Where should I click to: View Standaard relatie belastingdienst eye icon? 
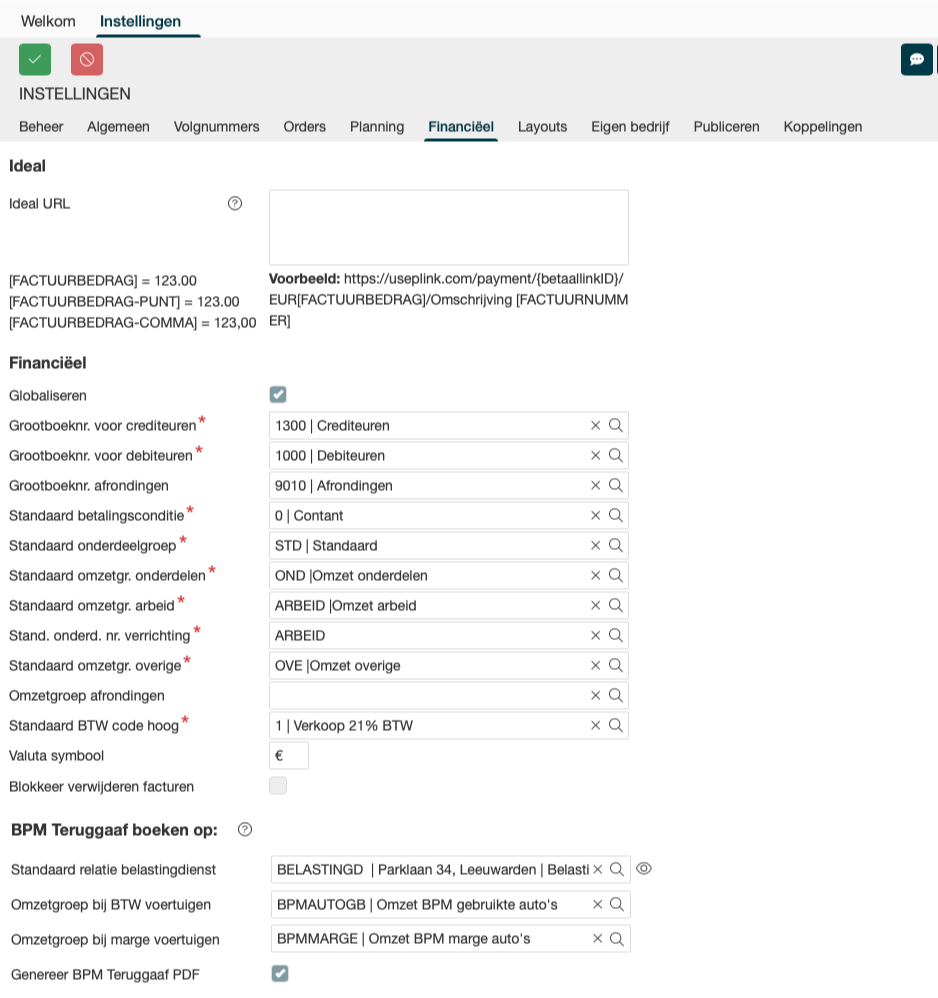(x=644, y=869)
